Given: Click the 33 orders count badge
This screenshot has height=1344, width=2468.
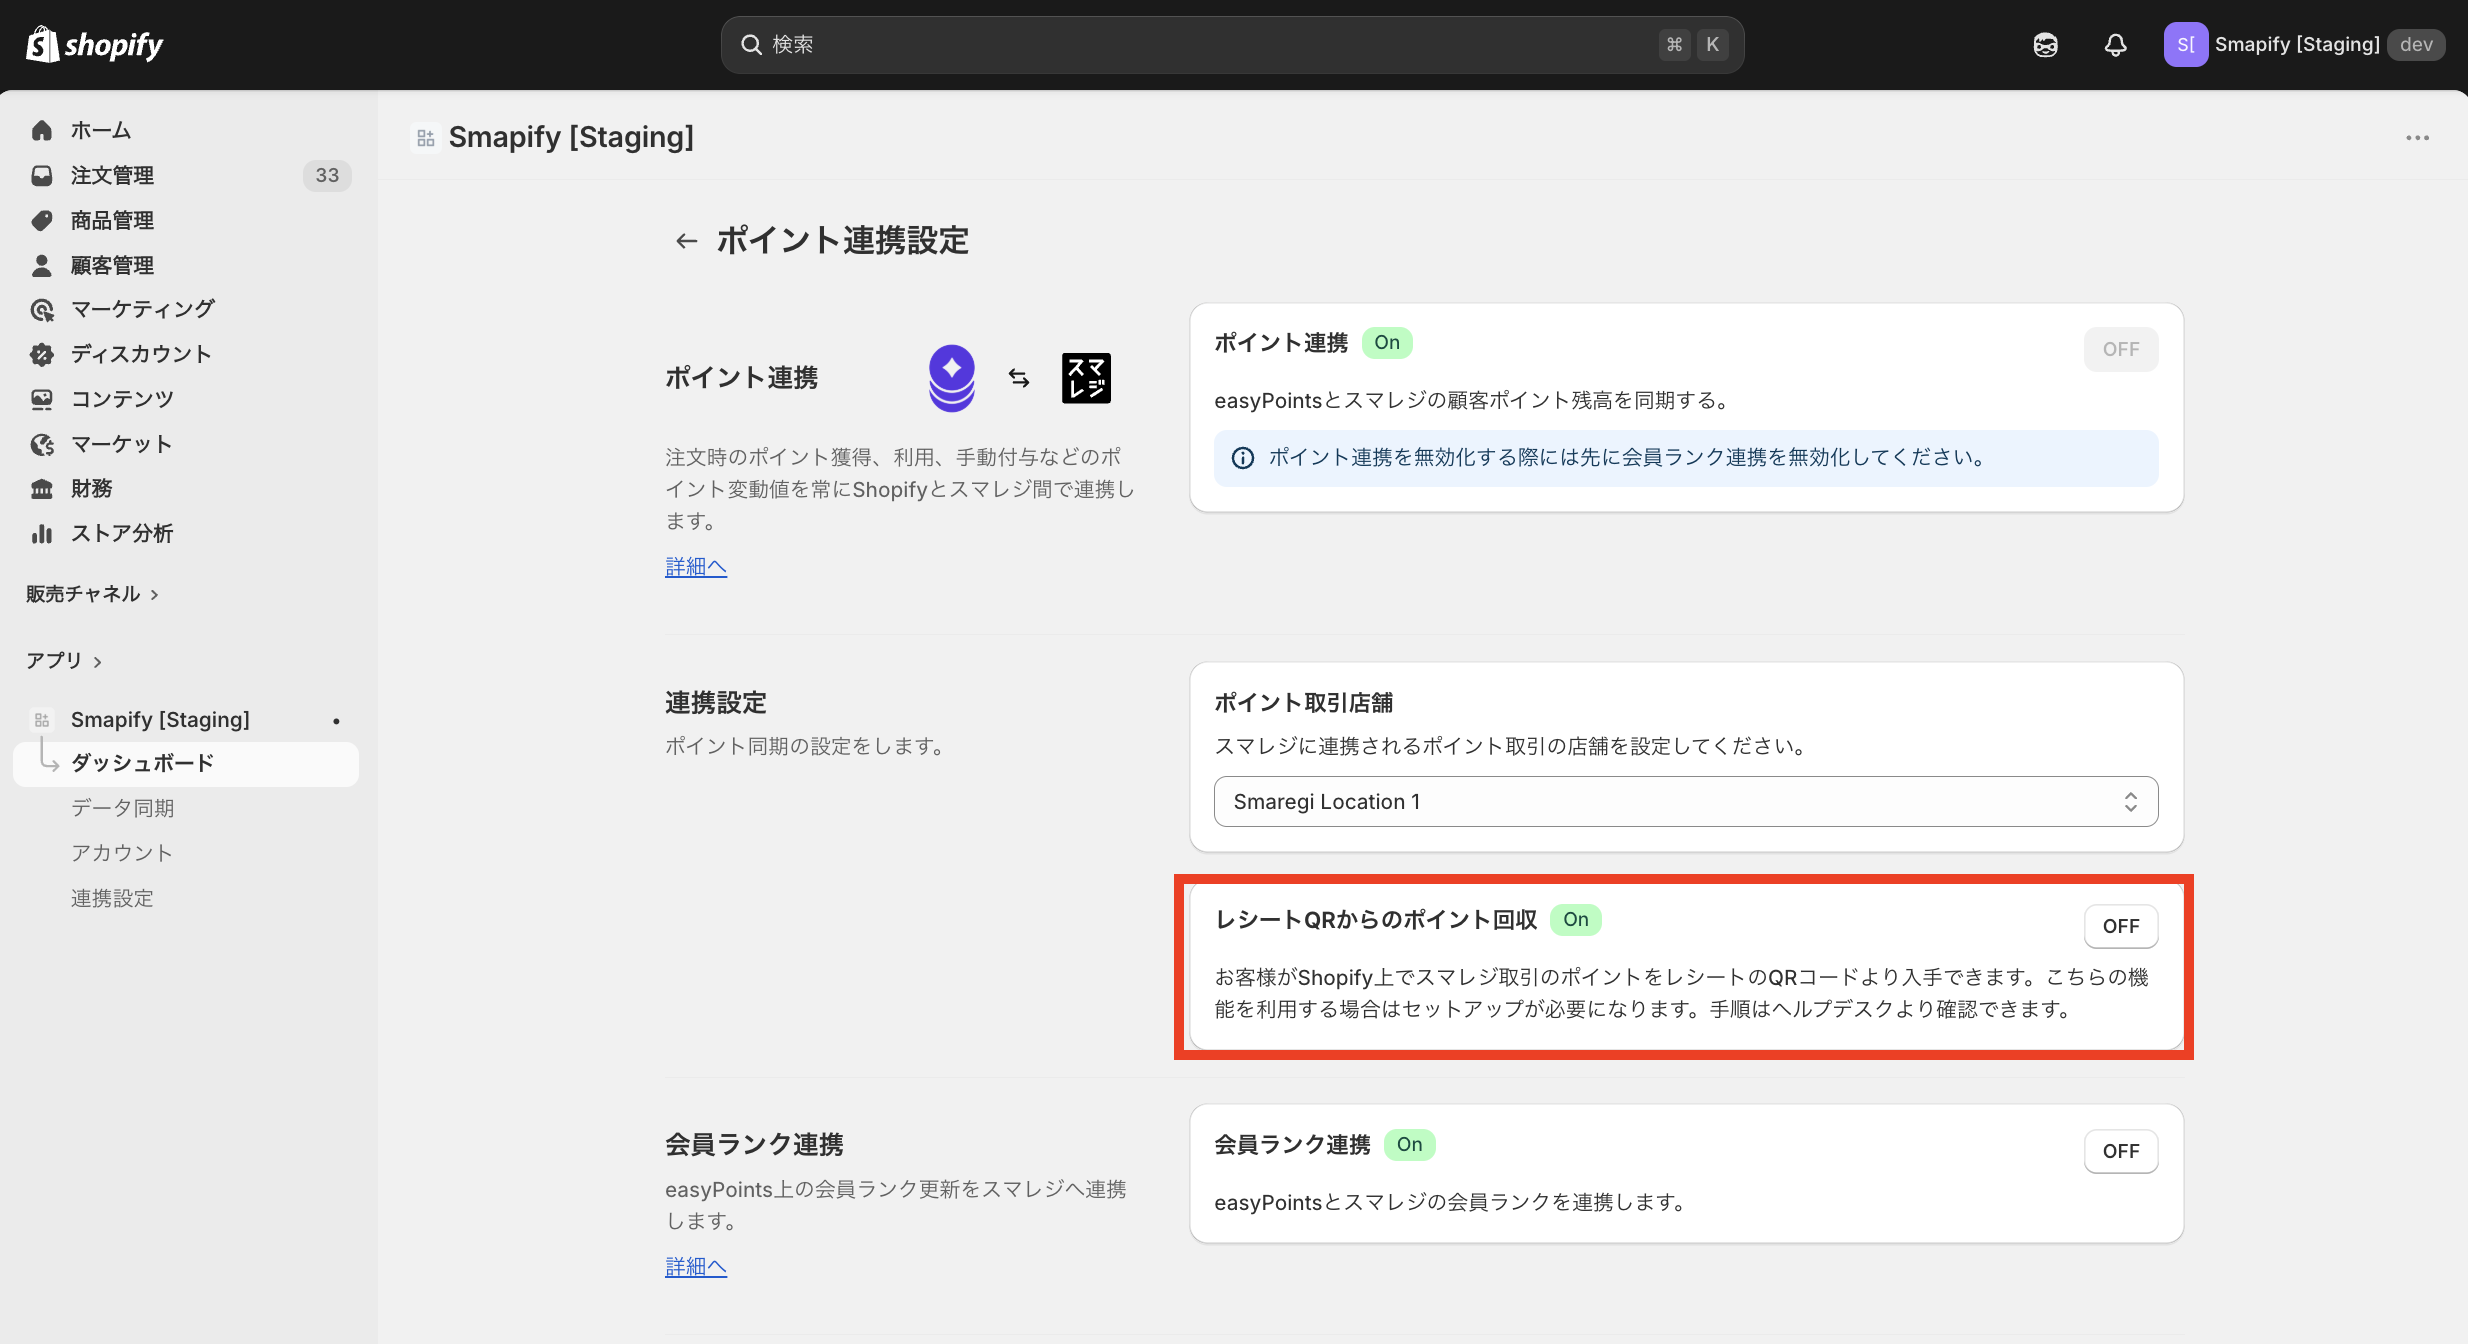Looking at the screenshot, I should [327, 175].
